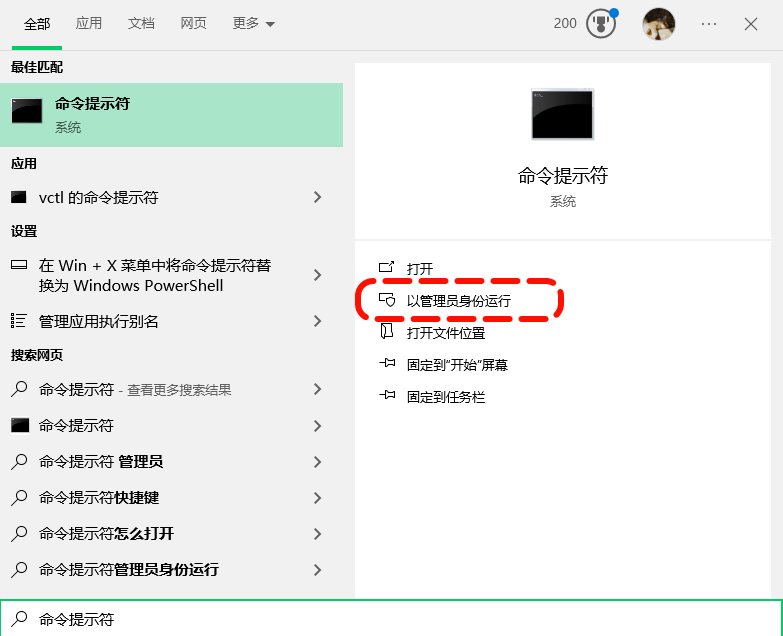The width and height of the screenshot is (783, 636).
Task: Open 命令提示符 - 查看更多搜索结果
Action: point(171,389)
